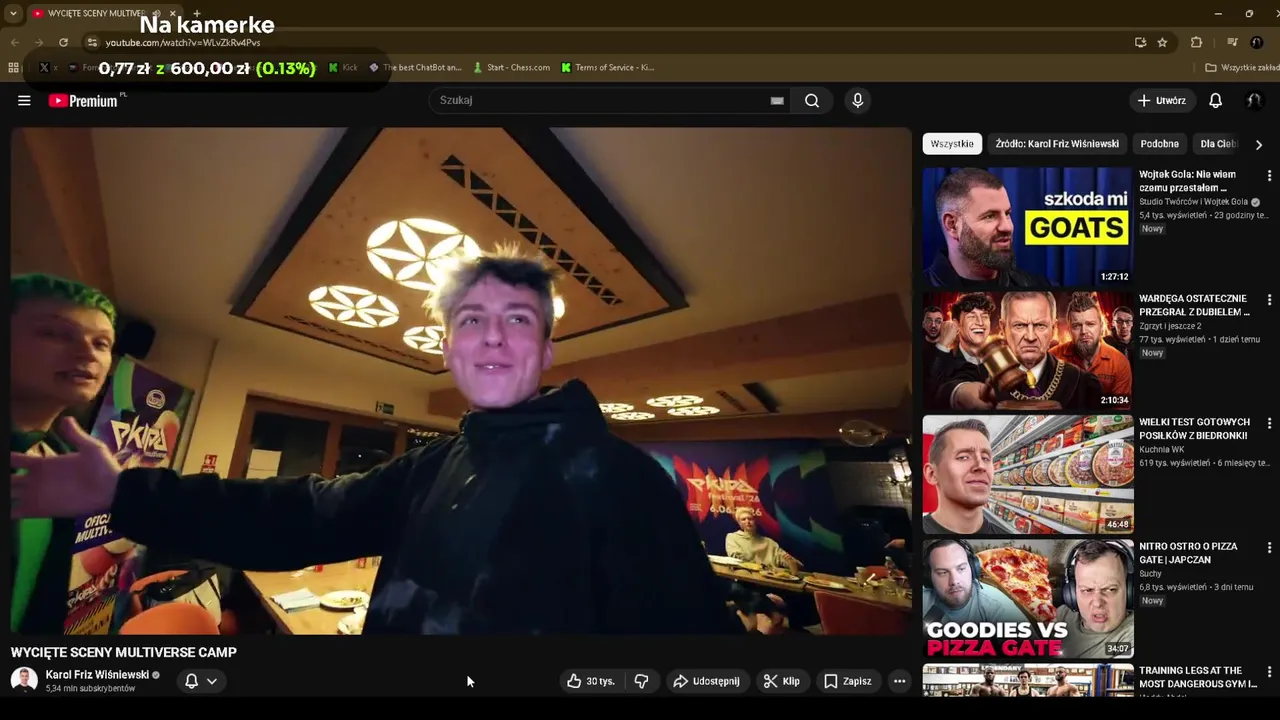1280x720 pixels.
Task: Open a new browser tab
Action: 196,13
